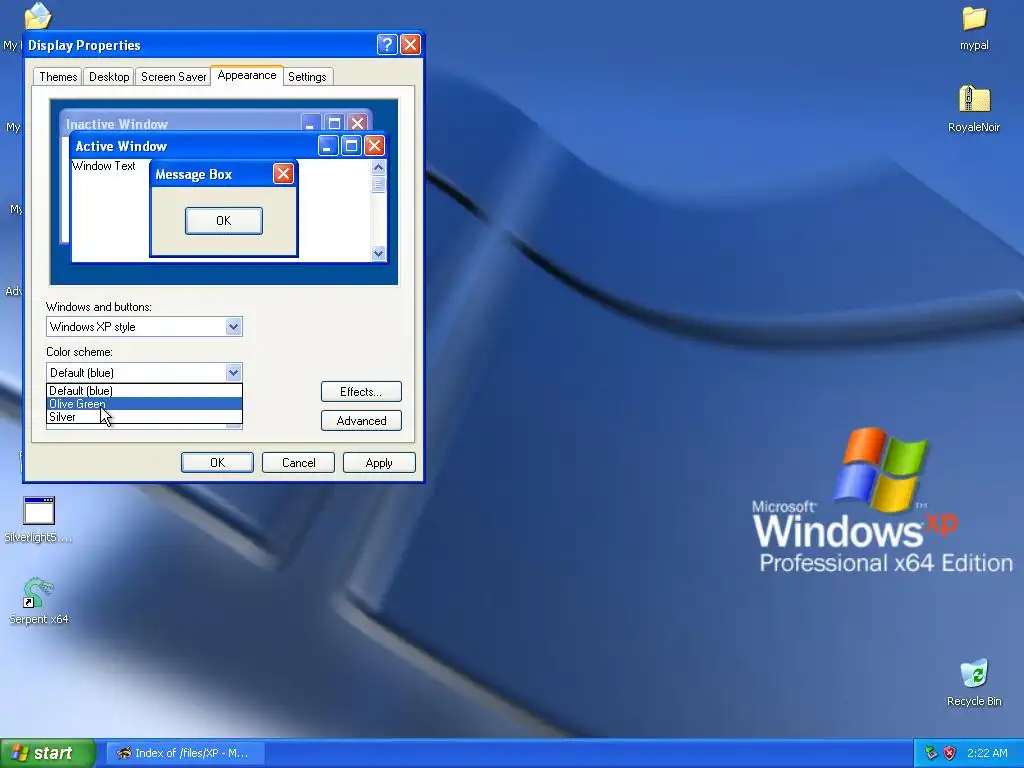Click the network connection tray icon

[x=931, y=753]
